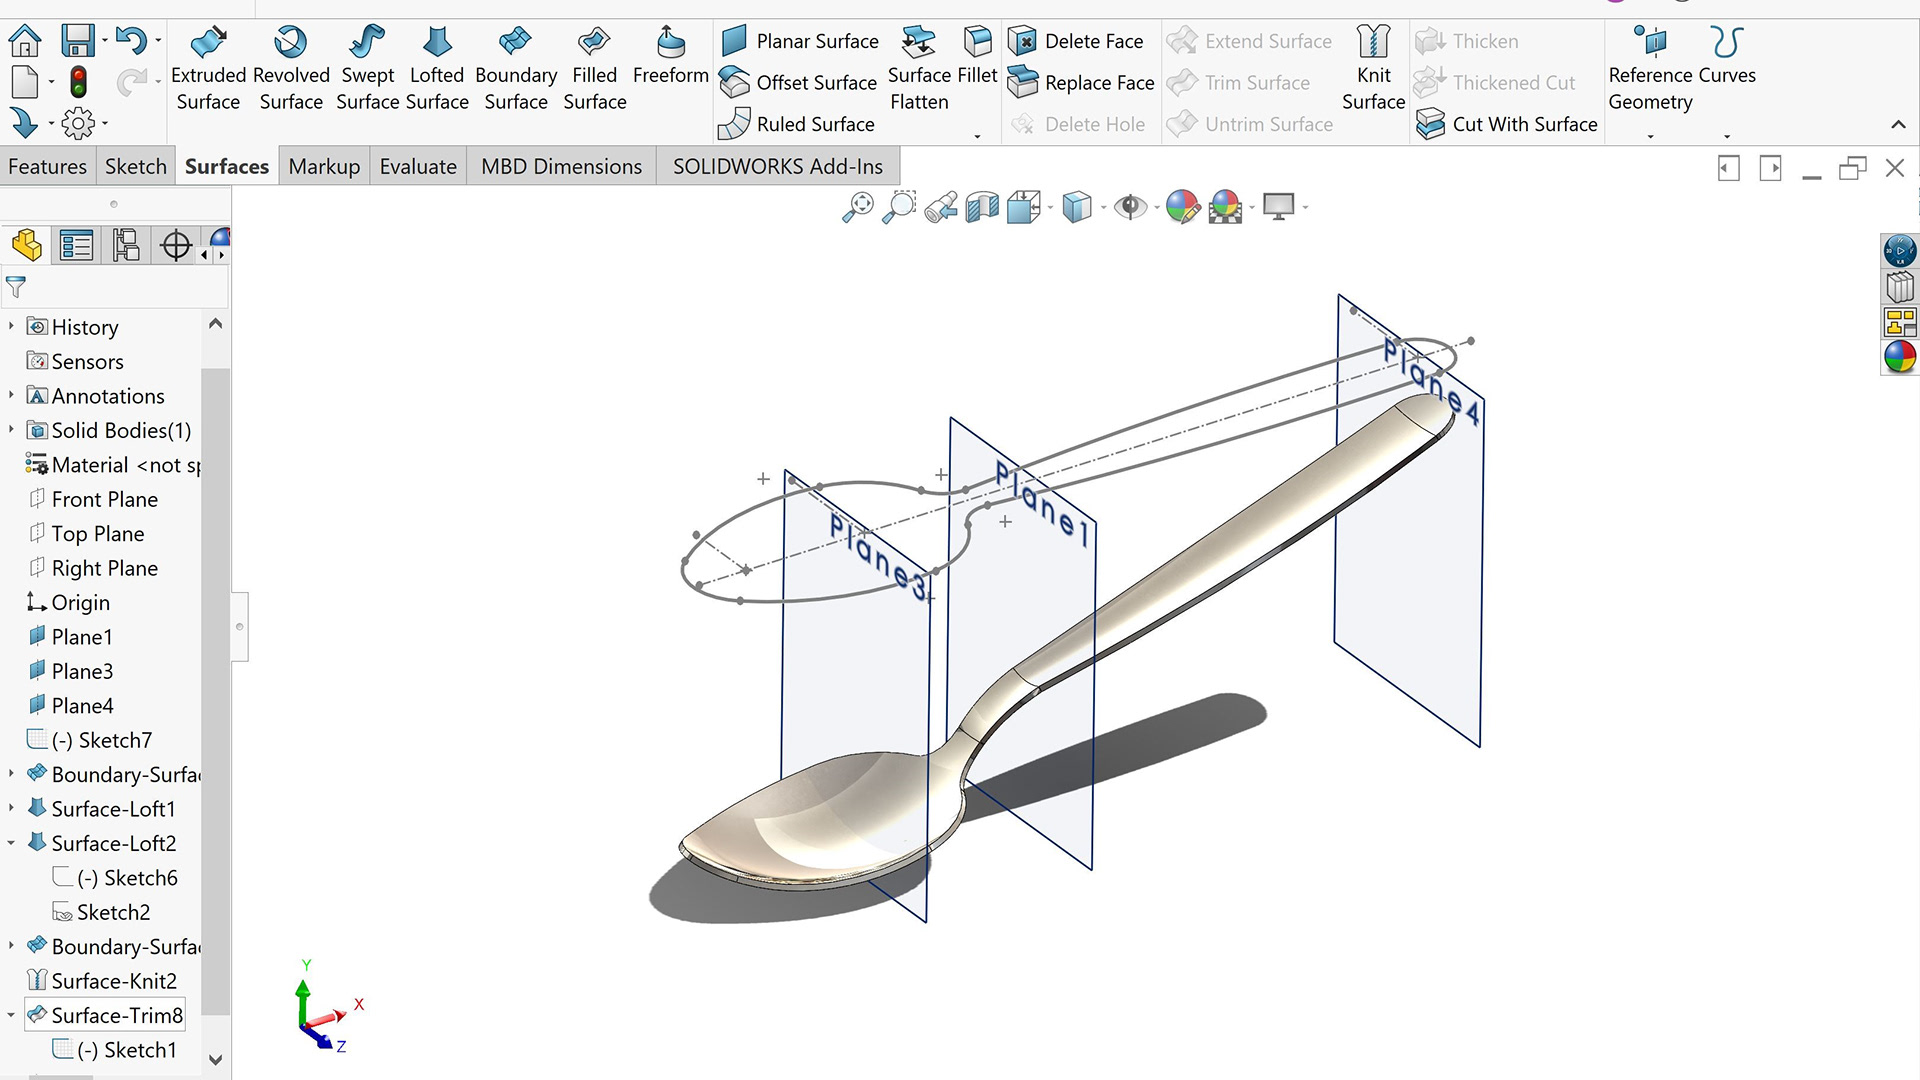Image resolution: width=1920 pixels, height=1080 pixels.
Task: Click the Section View icon
Action: click(x=982, y=207)
